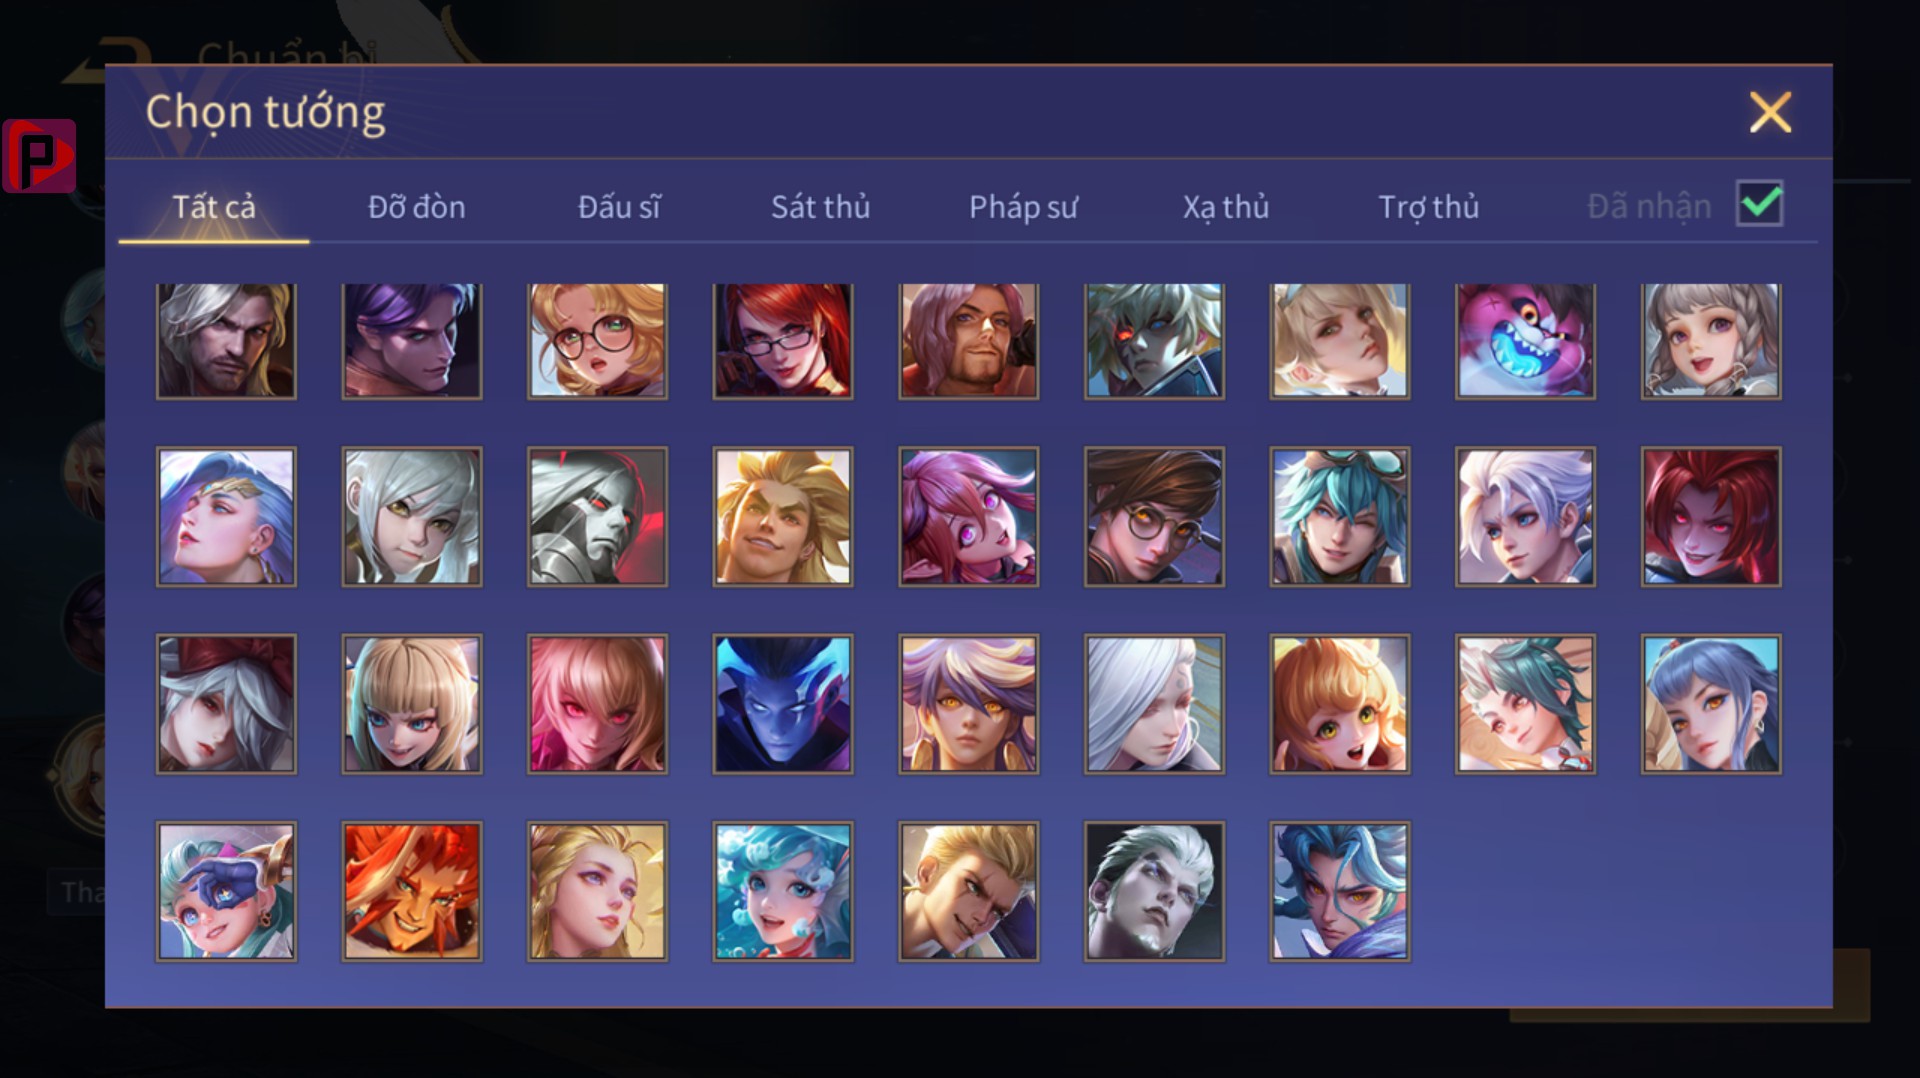
Task: Choose the orange-maned lion beast hero
Action: click(412, 891)
